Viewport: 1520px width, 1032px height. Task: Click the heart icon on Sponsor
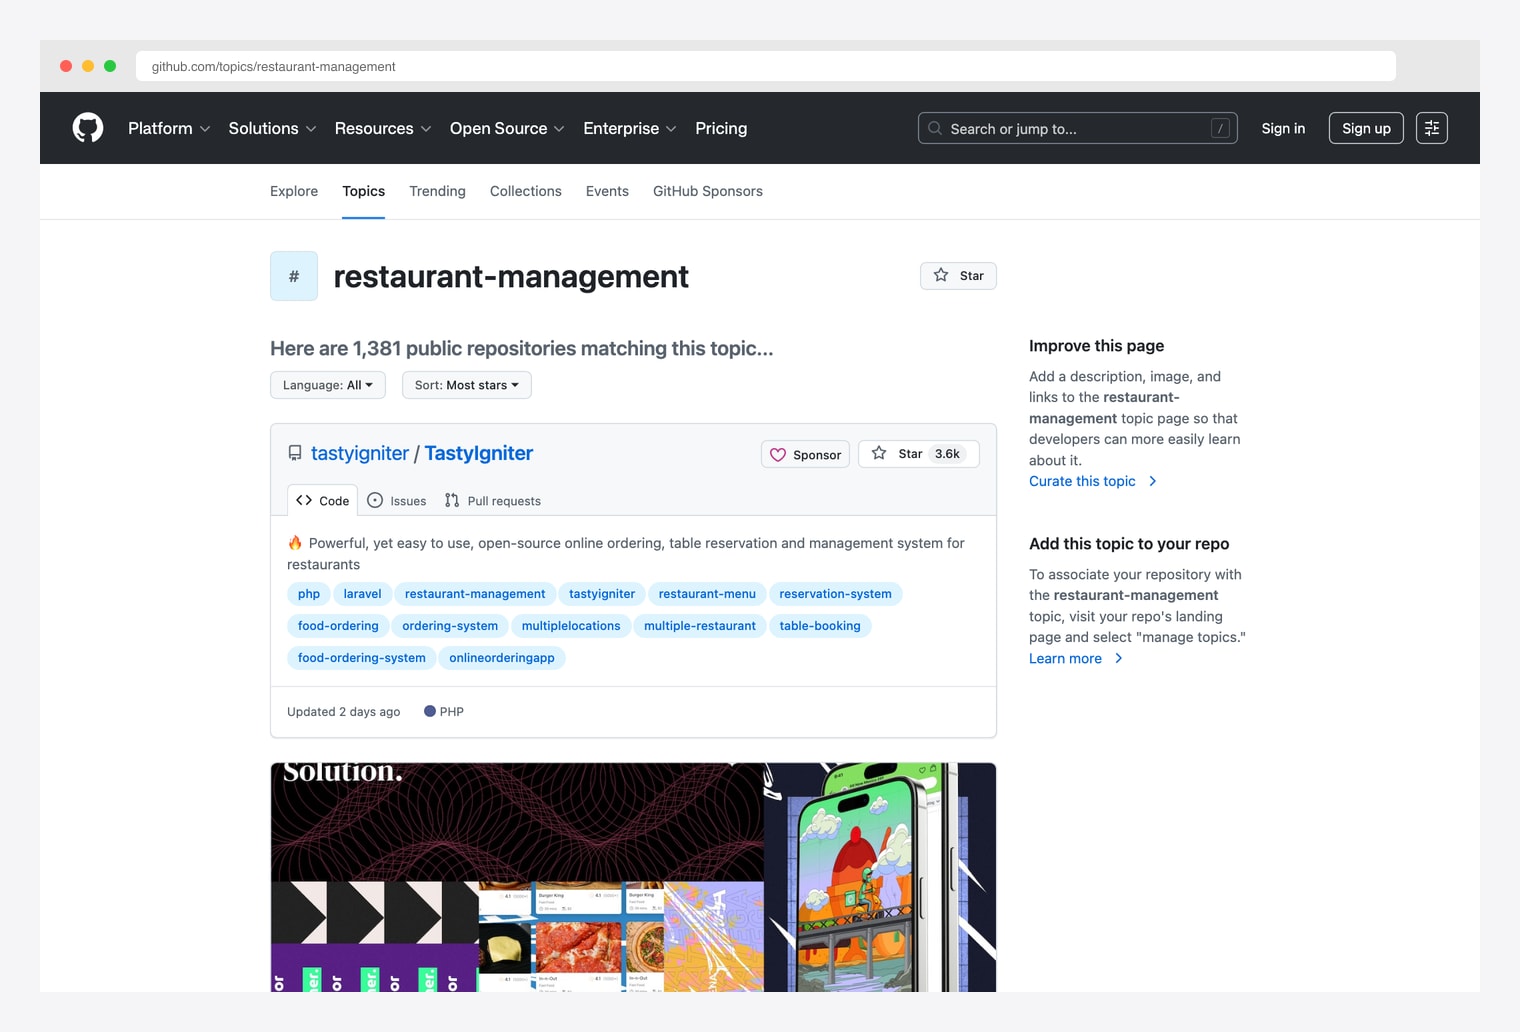point(778,455)
